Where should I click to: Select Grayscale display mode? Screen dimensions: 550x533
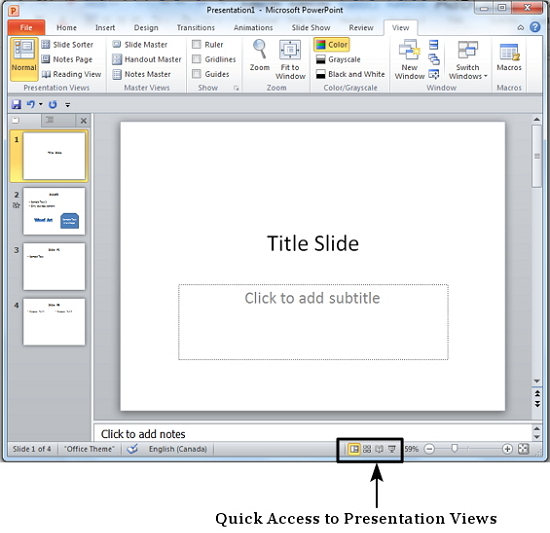coord(338,59)
